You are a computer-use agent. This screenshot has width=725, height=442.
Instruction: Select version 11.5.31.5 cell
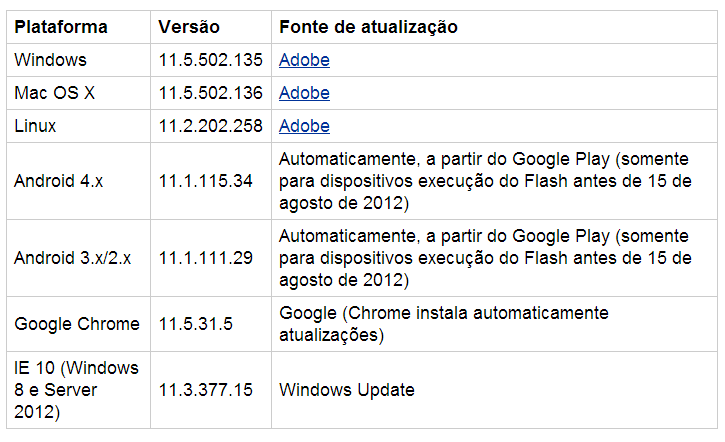(x=196, y=324)
